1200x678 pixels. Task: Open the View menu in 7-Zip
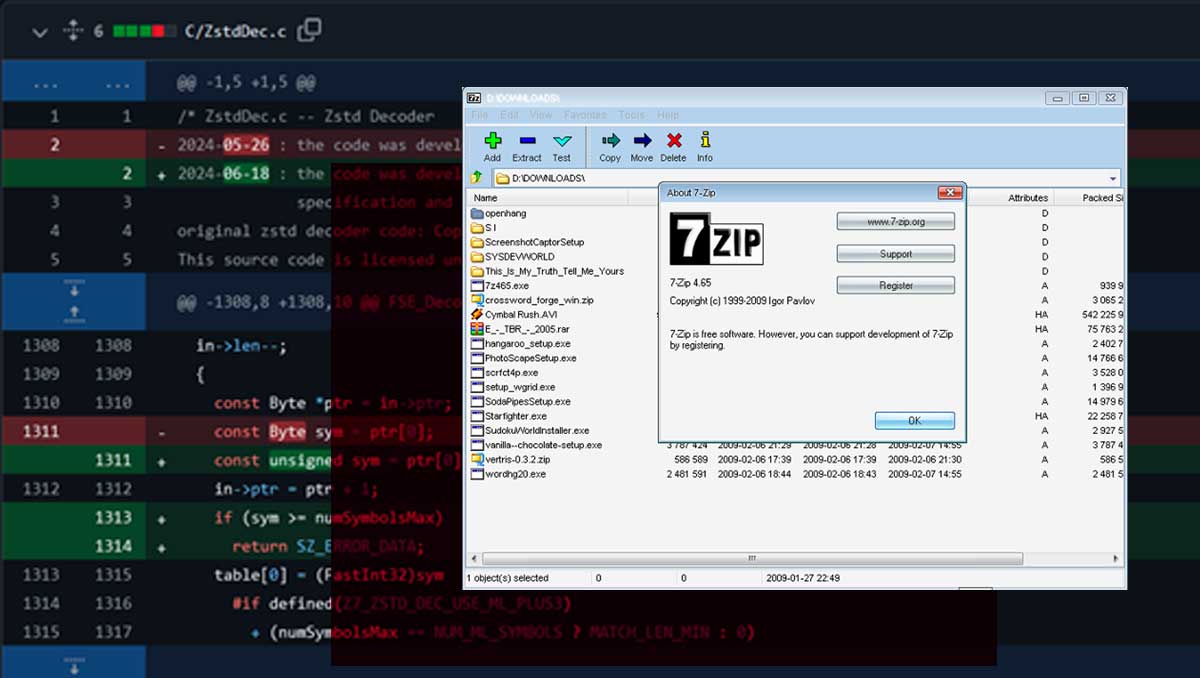click(x=541, y=115)
